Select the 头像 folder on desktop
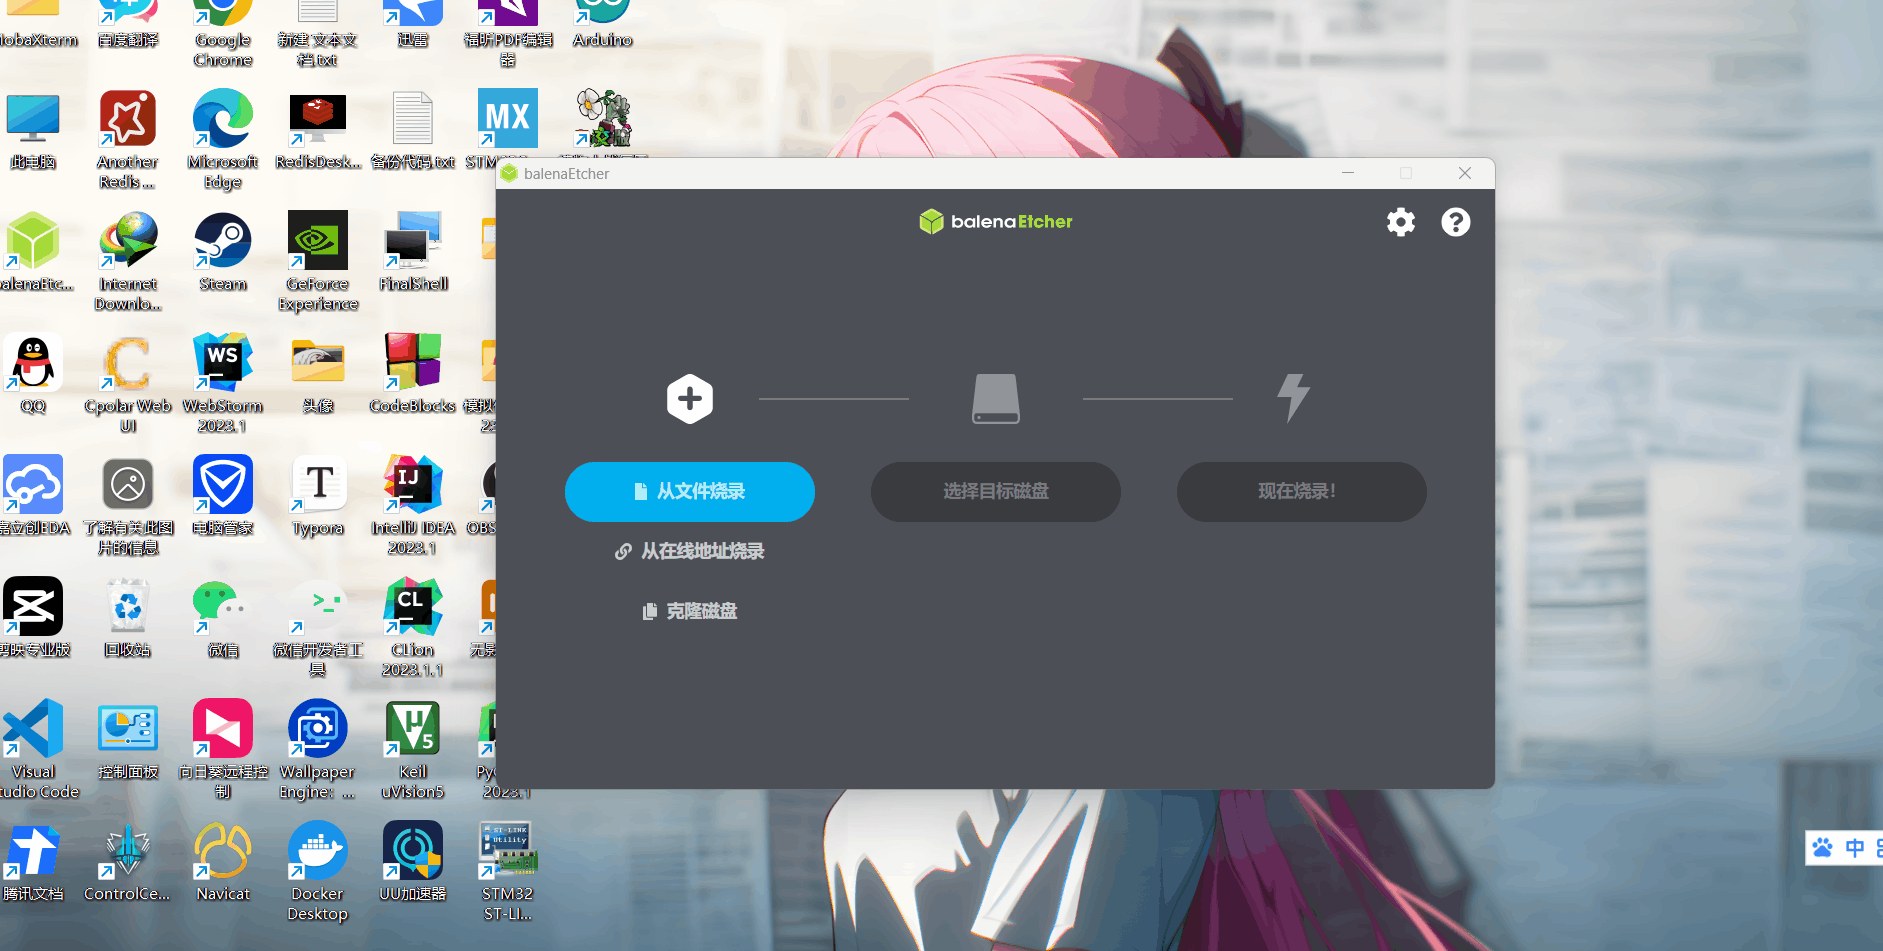The width and height of the screenshot is (1883, 951). (318, 374)
